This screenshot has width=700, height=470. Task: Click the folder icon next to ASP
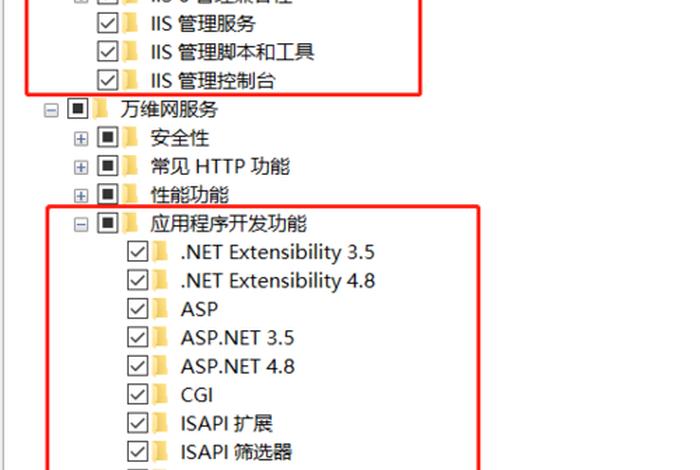pos(160,308)
